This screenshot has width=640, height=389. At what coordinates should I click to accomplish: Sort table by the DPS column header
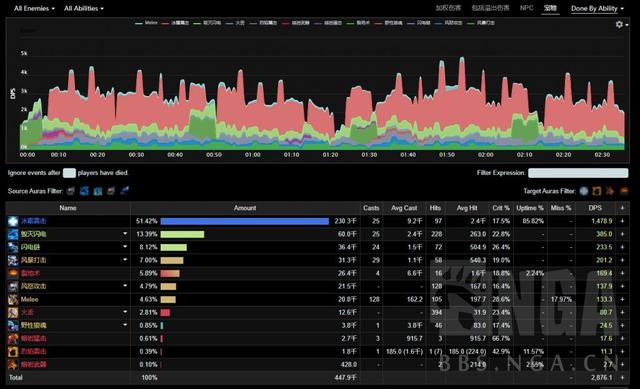point(595,208)
